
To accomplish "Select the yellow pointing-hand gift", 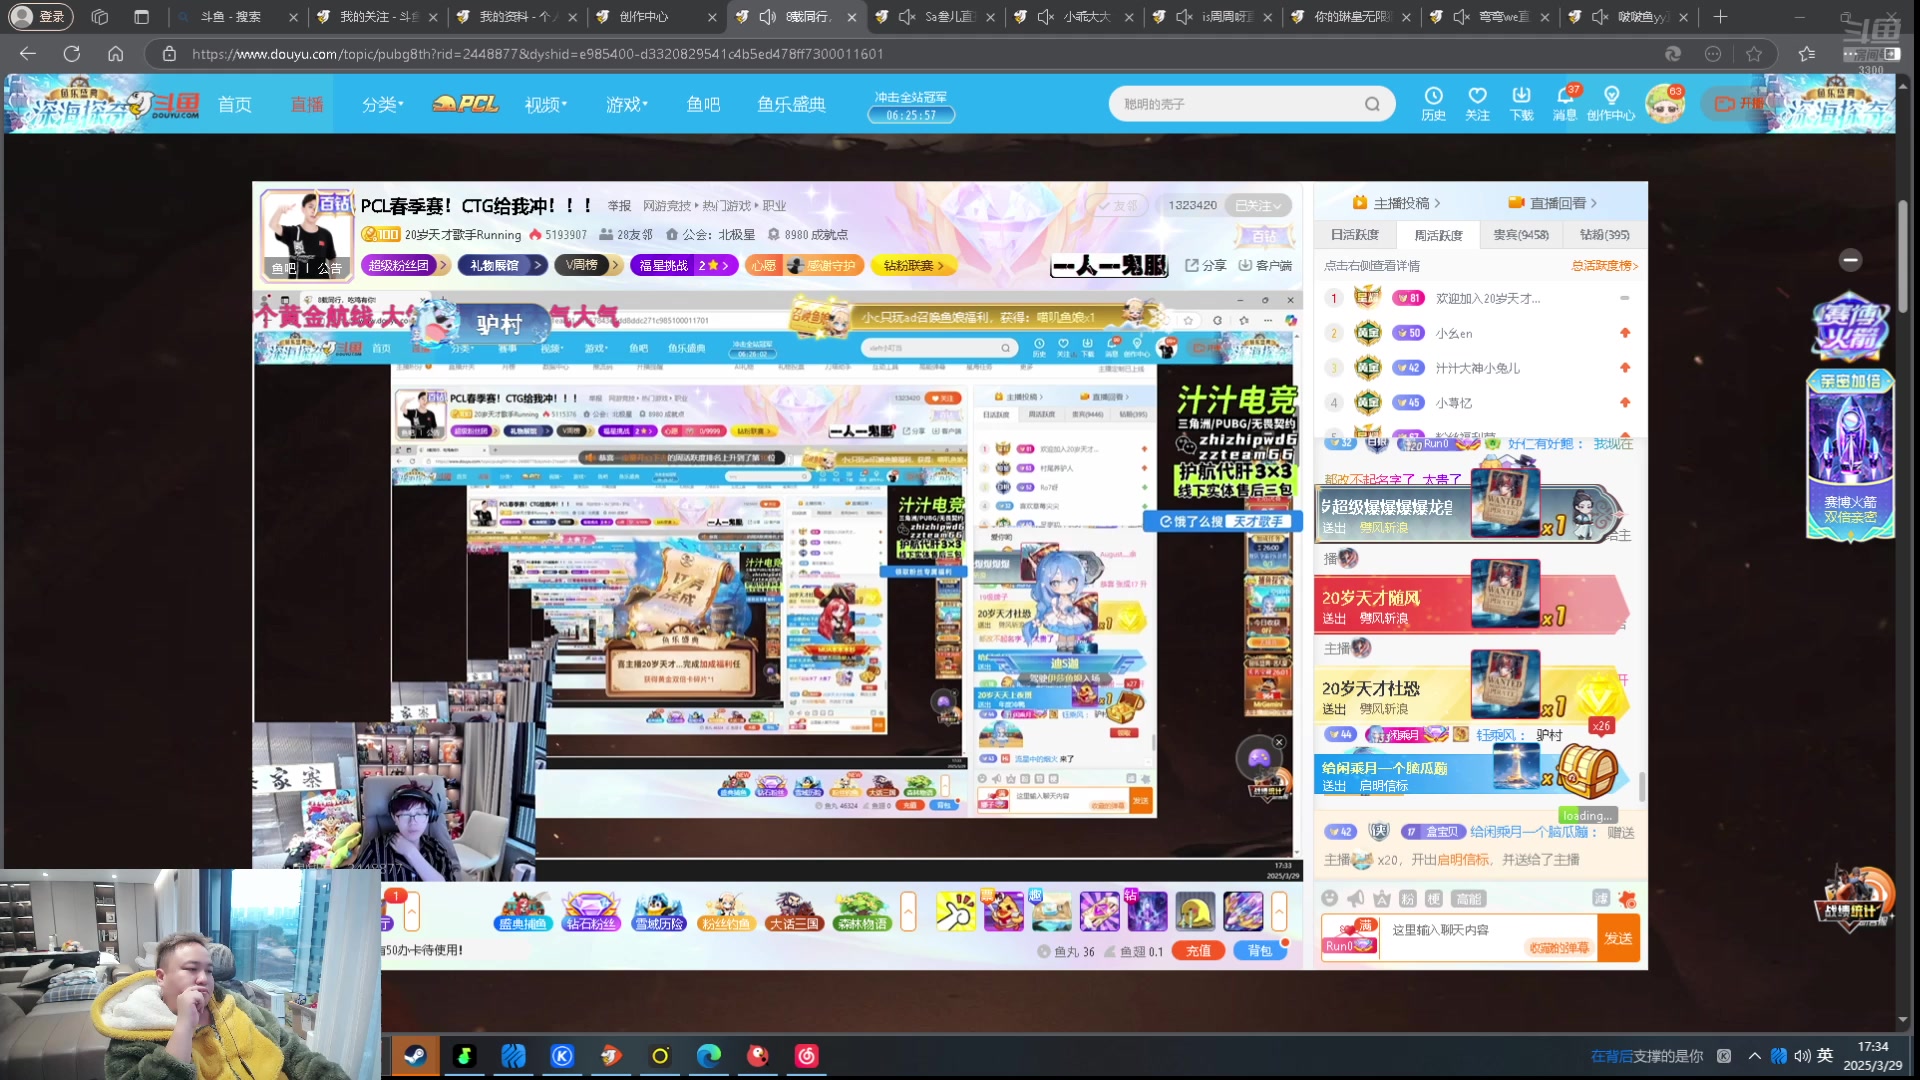I will pos(955,911).
